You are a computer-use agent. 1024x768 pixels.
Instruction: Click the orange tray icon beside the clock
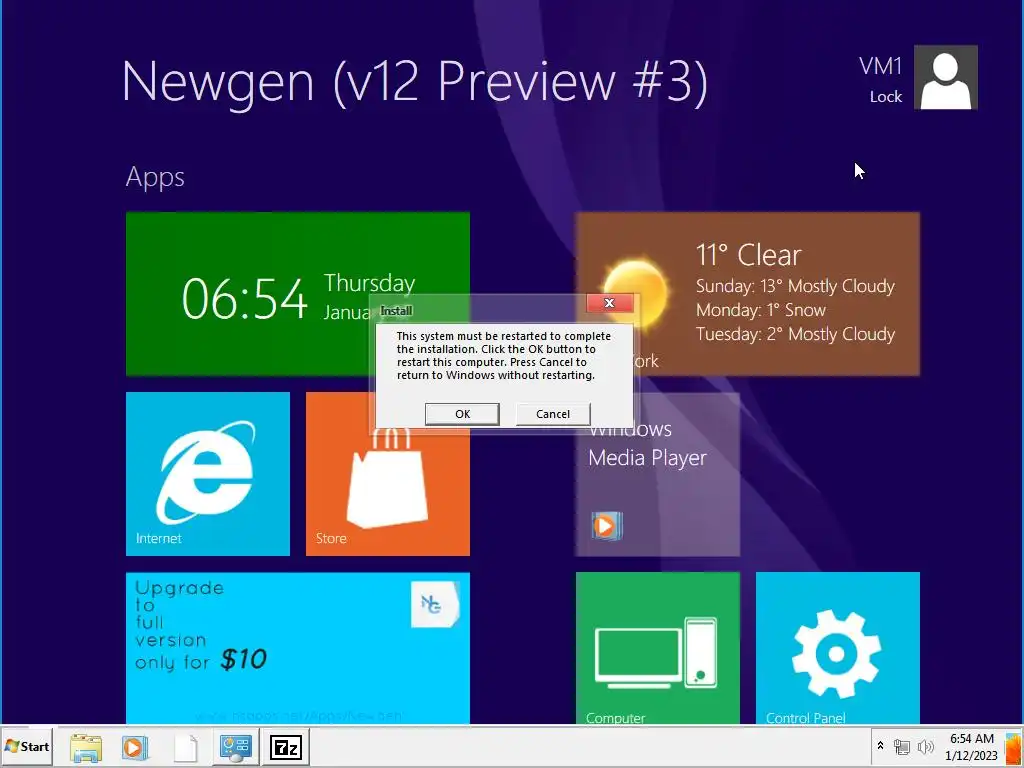tap(1013, 748)
